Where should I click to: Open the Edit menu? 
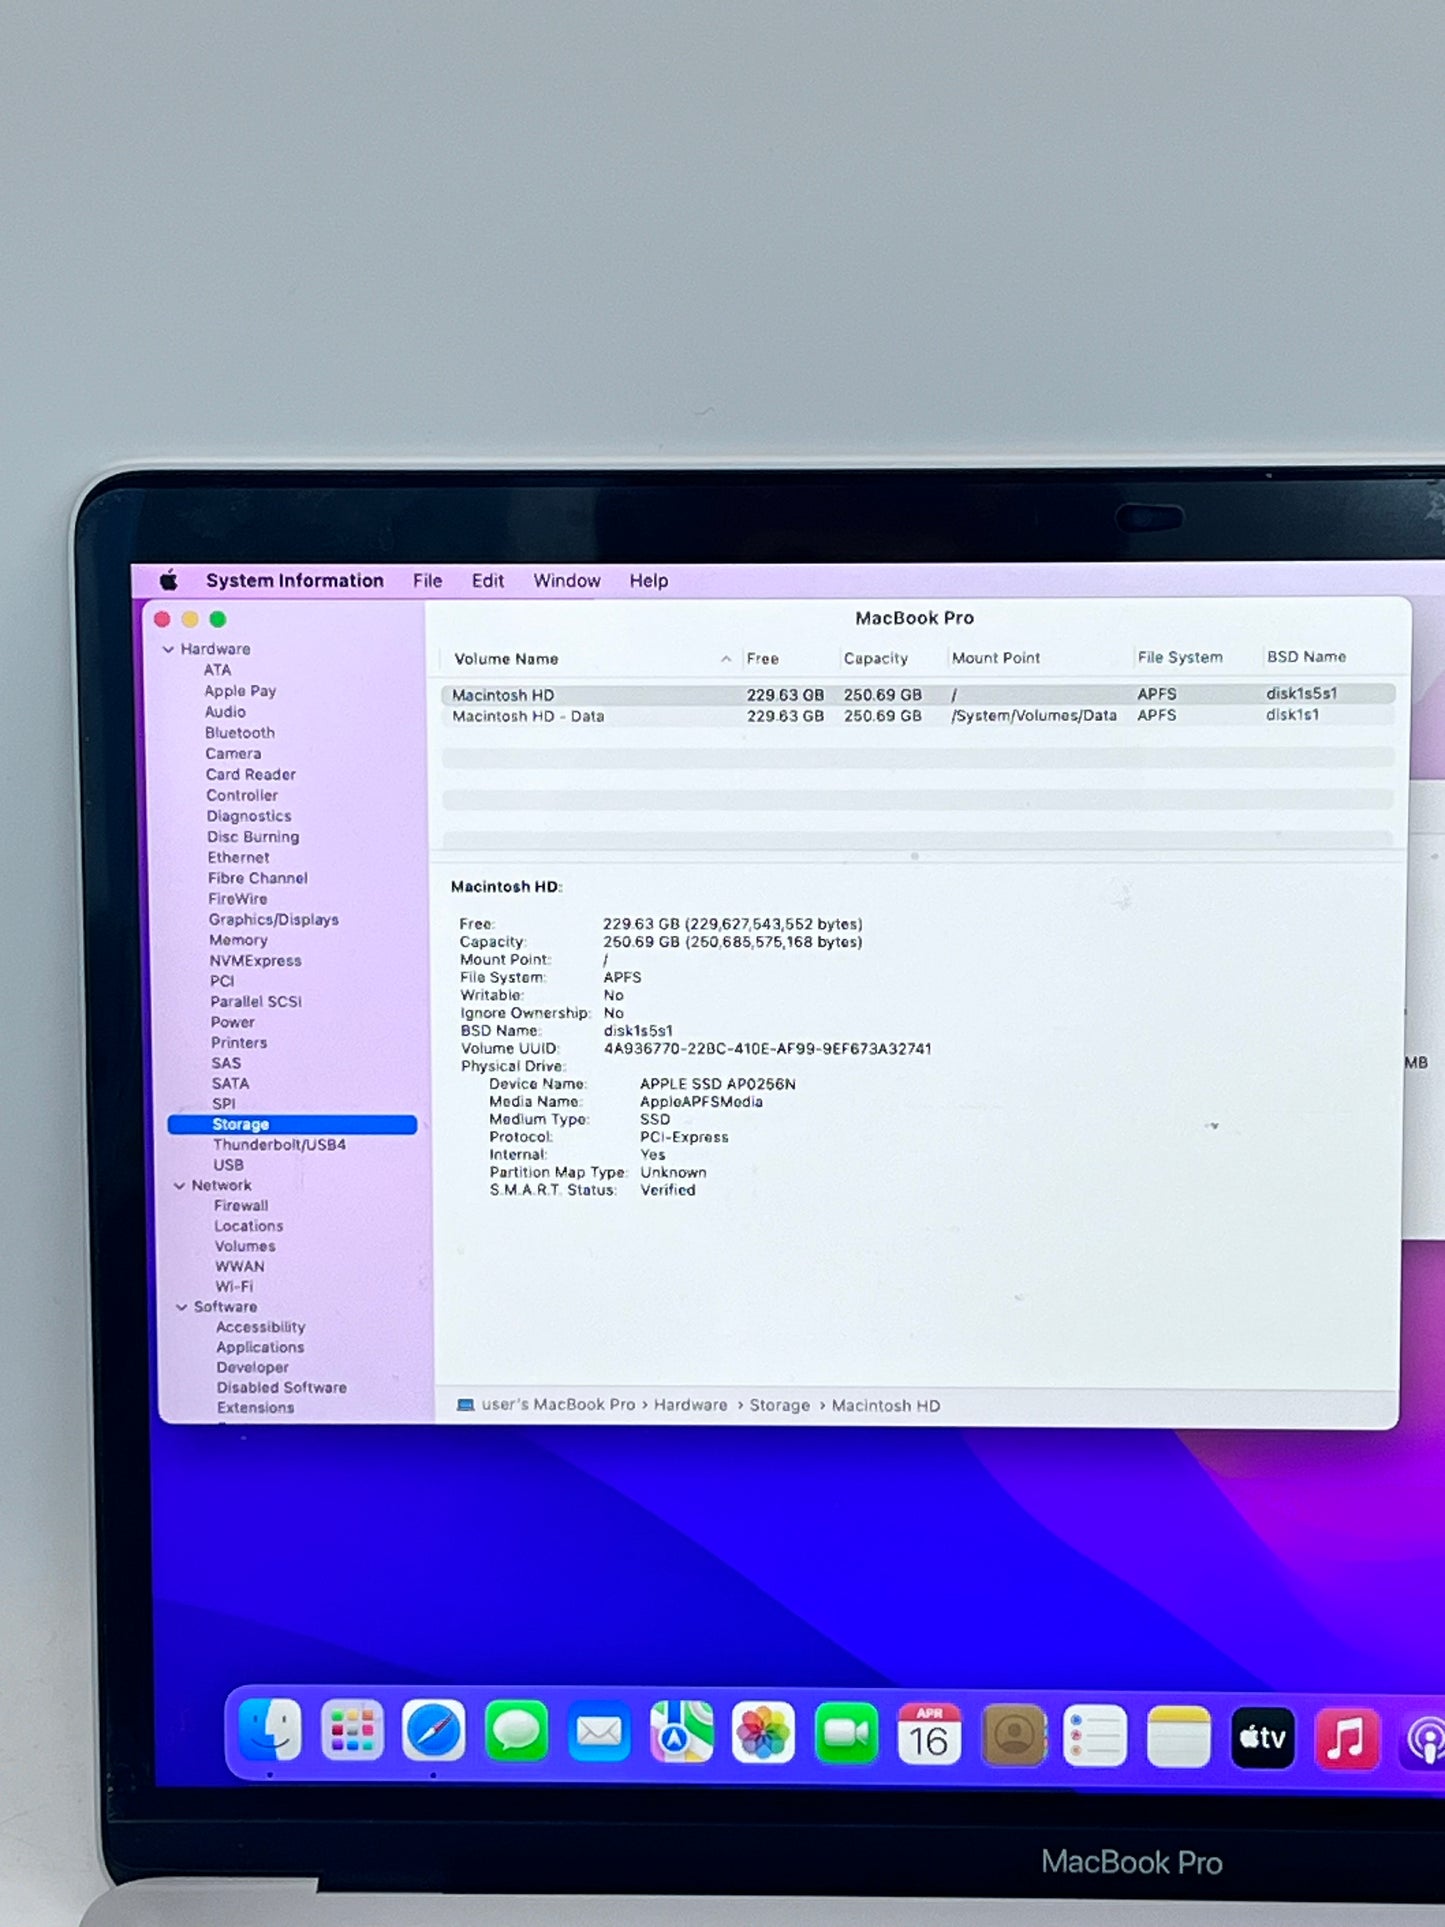(488, 580)
